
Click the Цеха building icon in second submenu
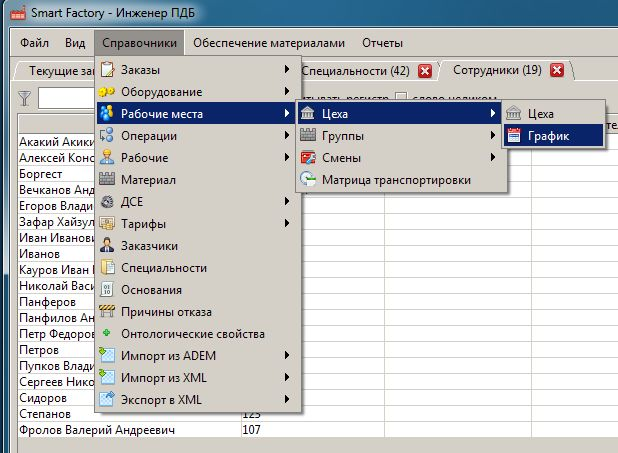click(x=308, y=114)
